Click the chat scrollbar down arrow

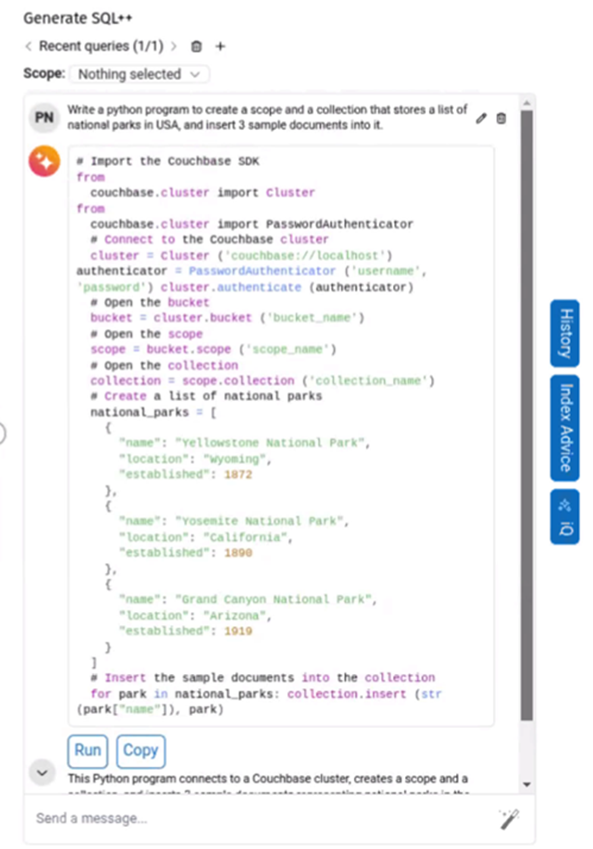[x=526, y=785]
